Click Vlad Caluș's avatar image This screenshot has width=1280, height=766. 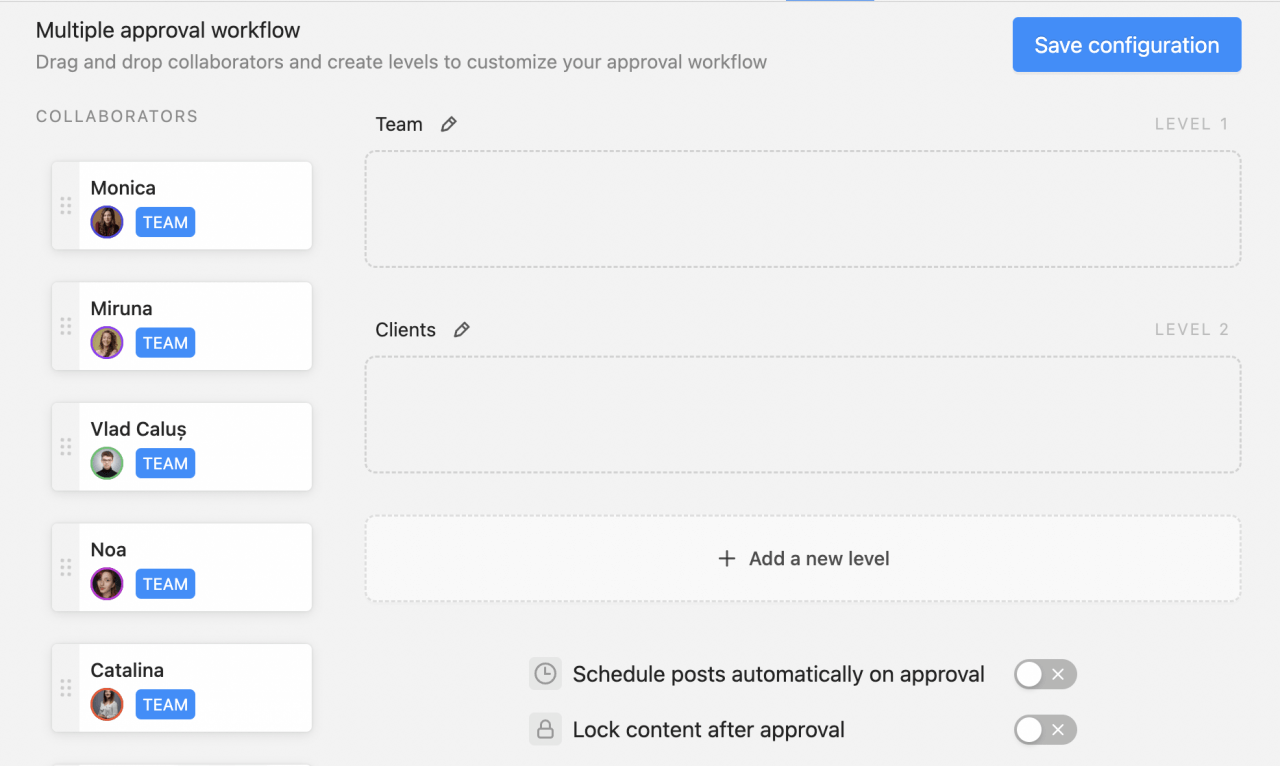click(x=107, y=463)
